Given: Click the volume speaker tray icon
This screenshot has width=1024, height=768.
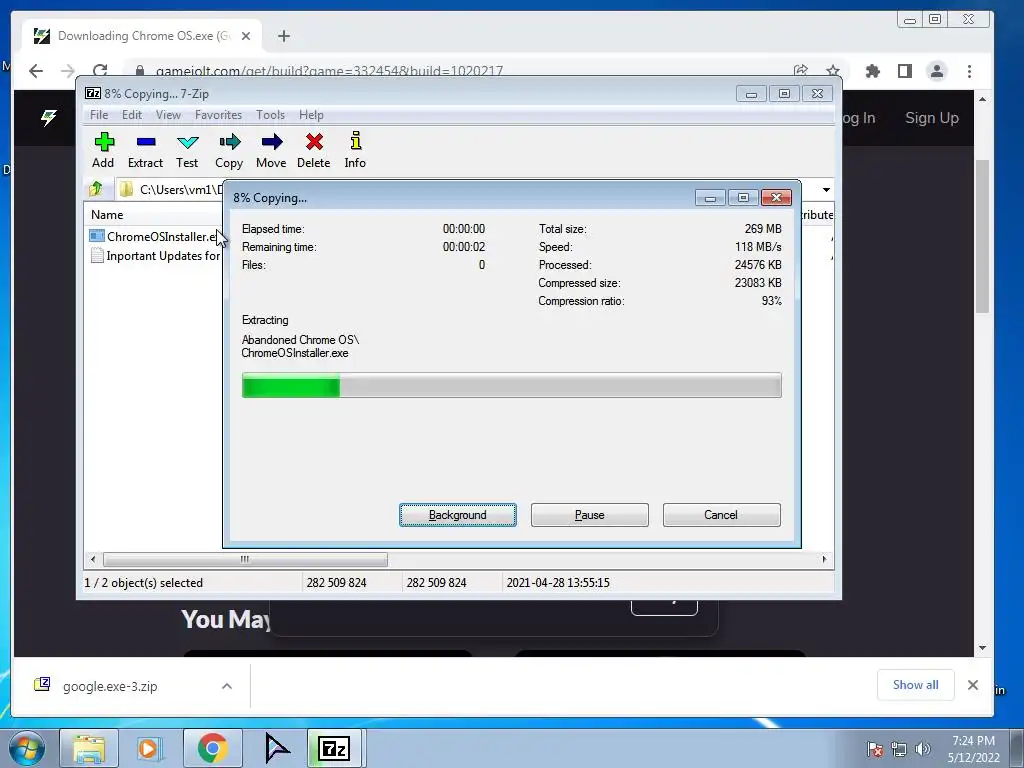Looking at the screenshot, I should 923,749.
